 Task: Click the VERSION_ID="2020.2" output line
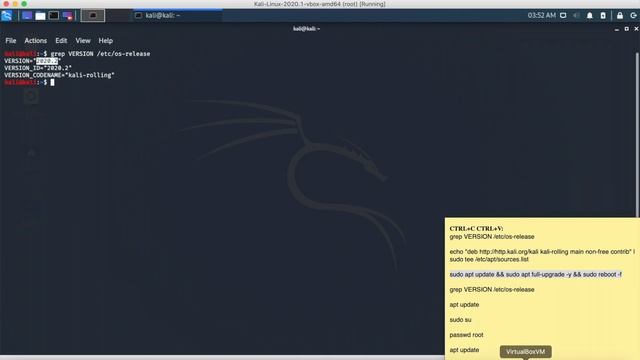click(x=38, y=68)
